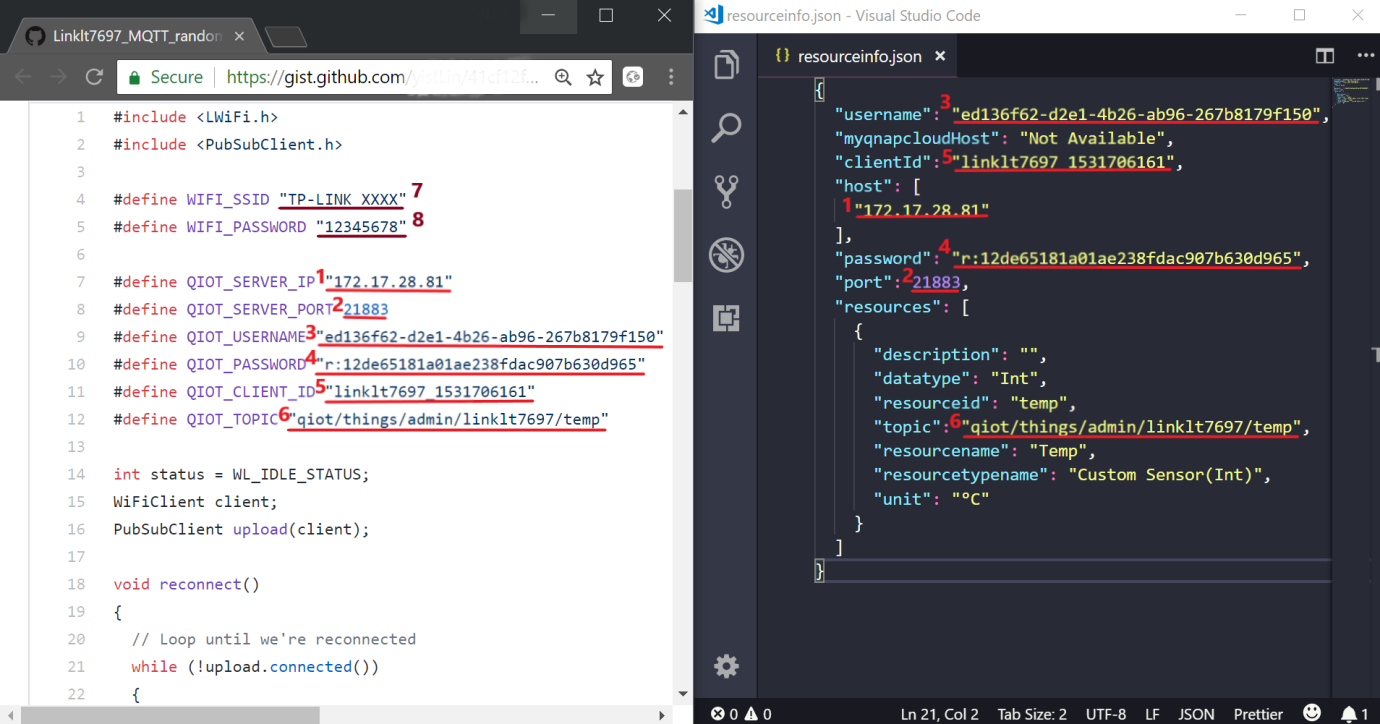The width and height of the screenshot is (1380, 724).
Task: Open Source Control in the VS Code activity bar
Action: (727, 191)
